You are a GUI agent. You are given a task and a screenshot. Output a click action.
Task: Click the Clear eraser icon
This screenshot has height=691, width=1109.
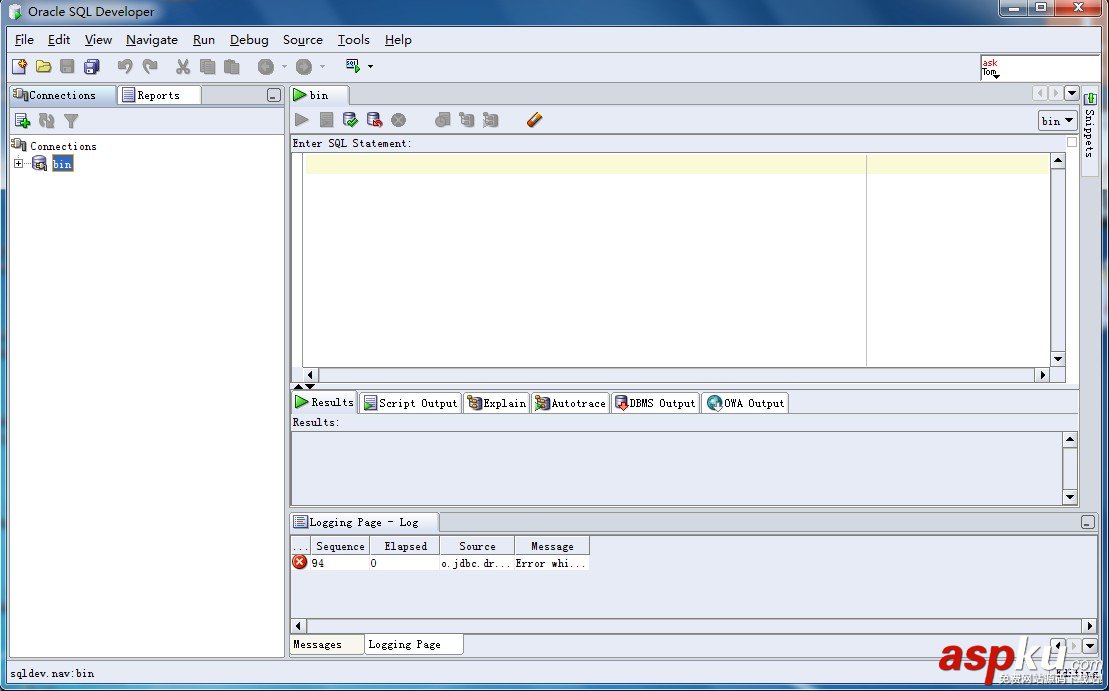click(x=534, y=120)
